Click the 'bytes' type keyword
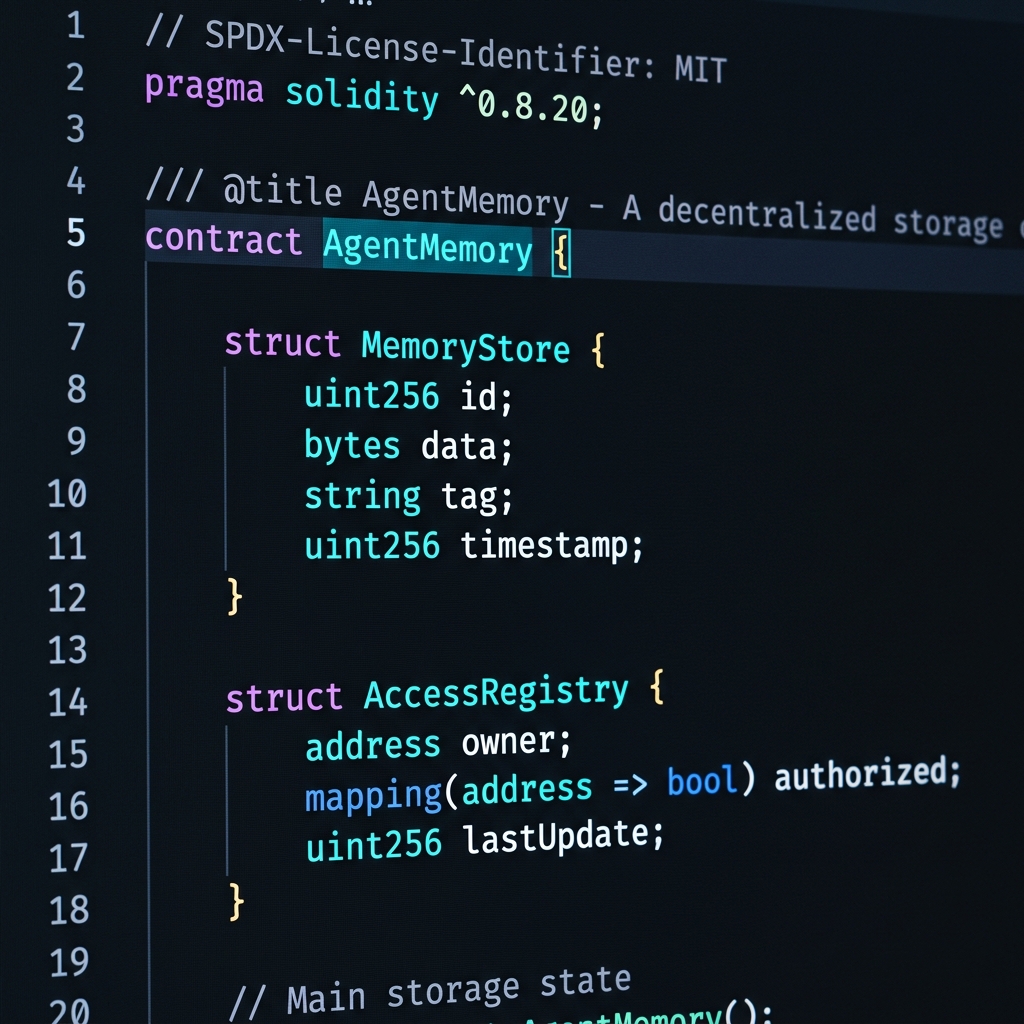Image resolution: width=1024 pixels, height=1024 pixels. click(x=352, y=446)
